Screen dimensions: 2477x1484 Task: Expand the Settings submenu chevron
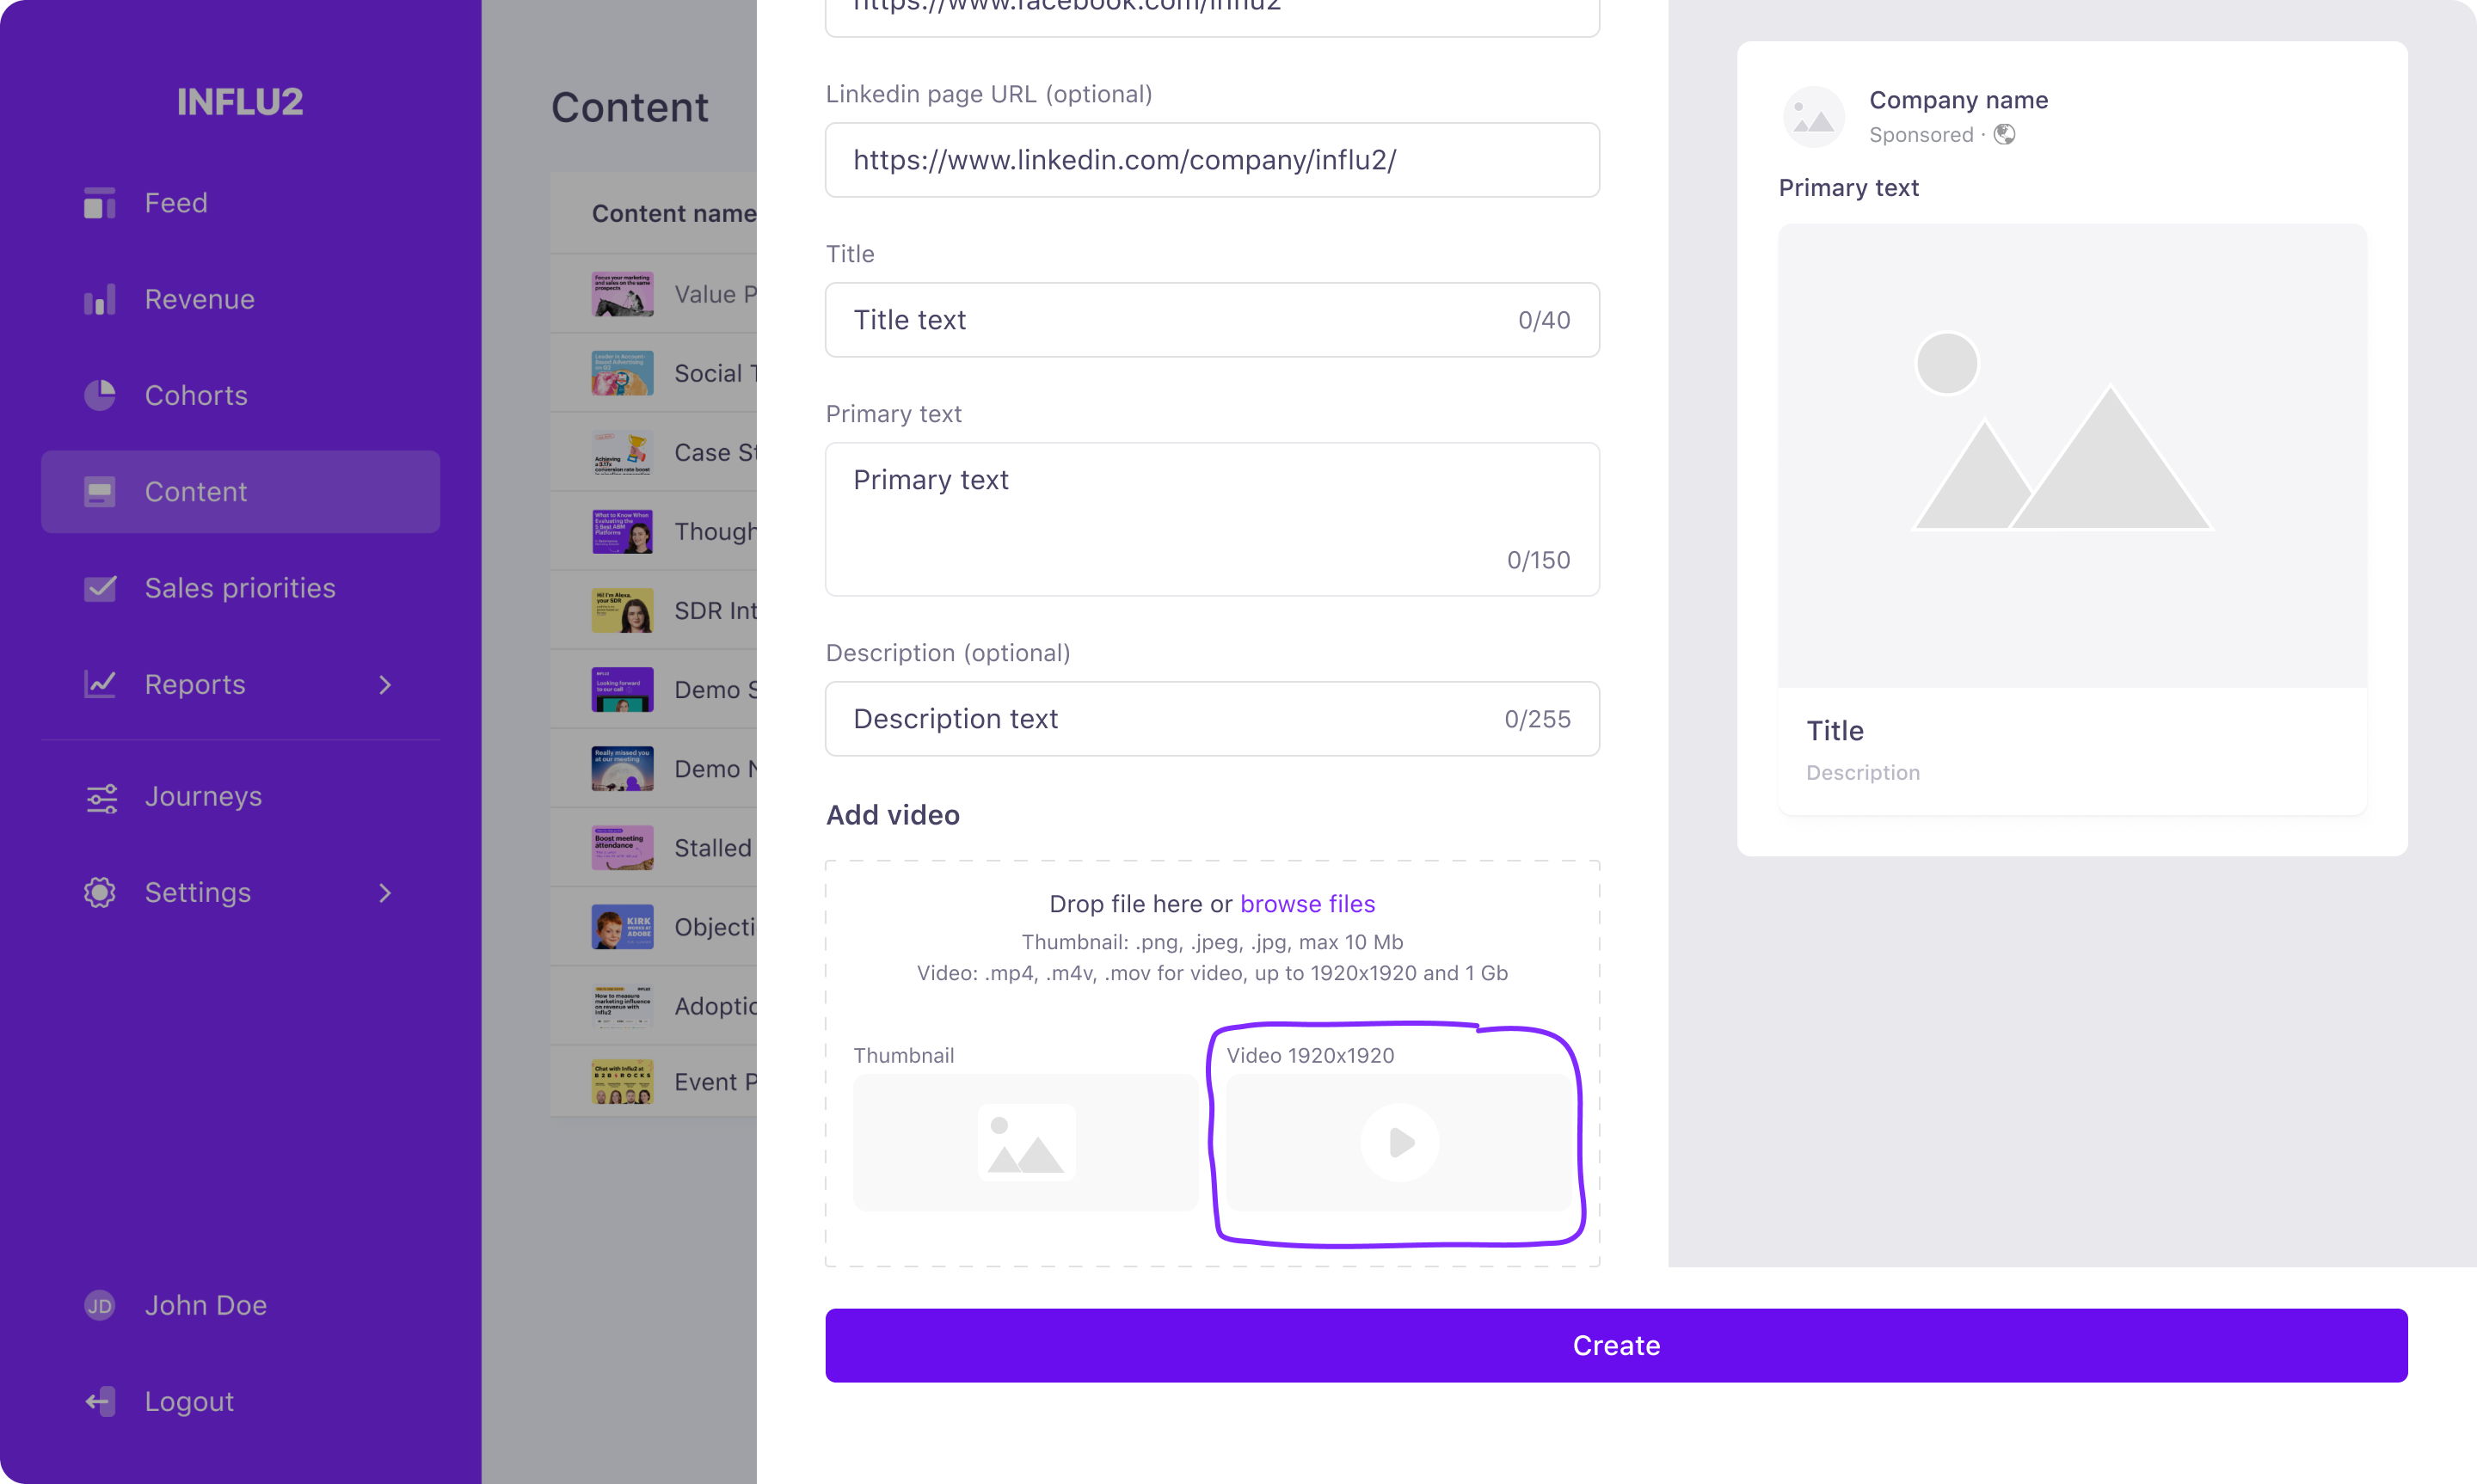pyautogui.click(x=385, y=893)
